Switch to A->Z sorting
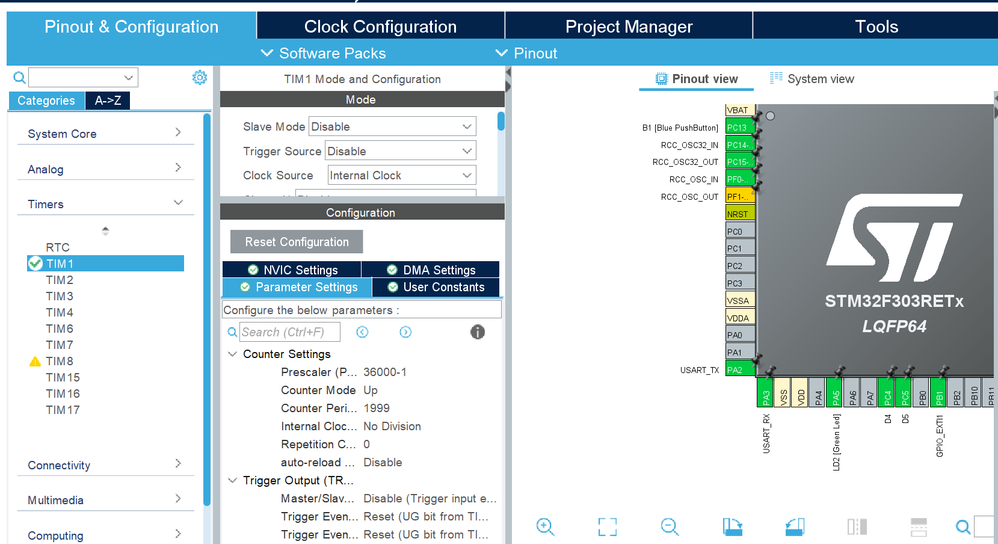 tap(108, 101)
